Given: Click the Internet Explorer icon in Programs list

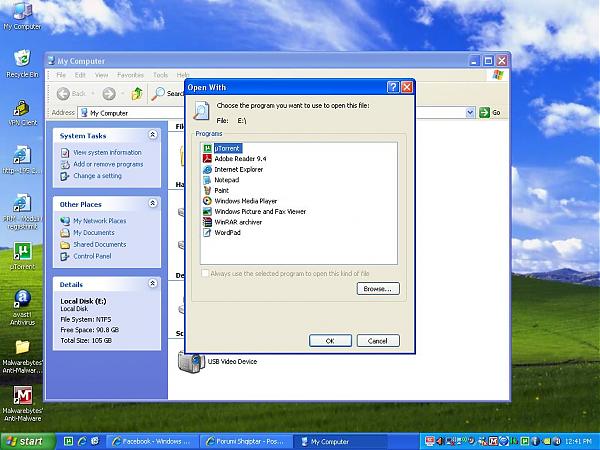Looking at the screenshot, I should [x=207, y=169].
